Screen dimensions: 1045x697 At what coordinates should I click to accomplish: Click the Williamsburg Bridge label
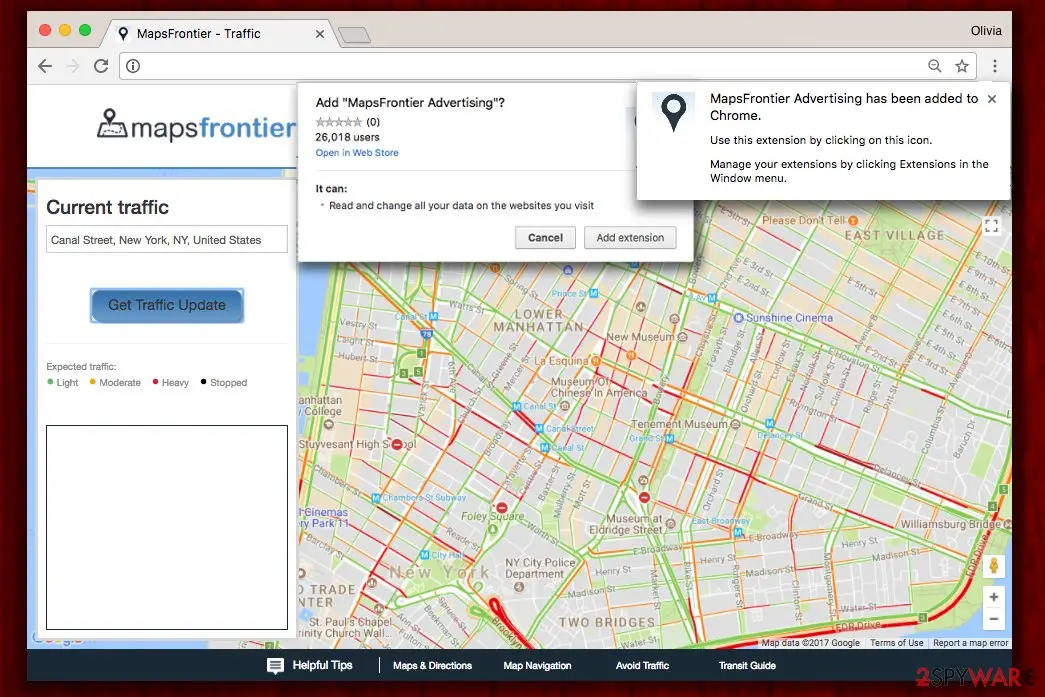point(952,524)
